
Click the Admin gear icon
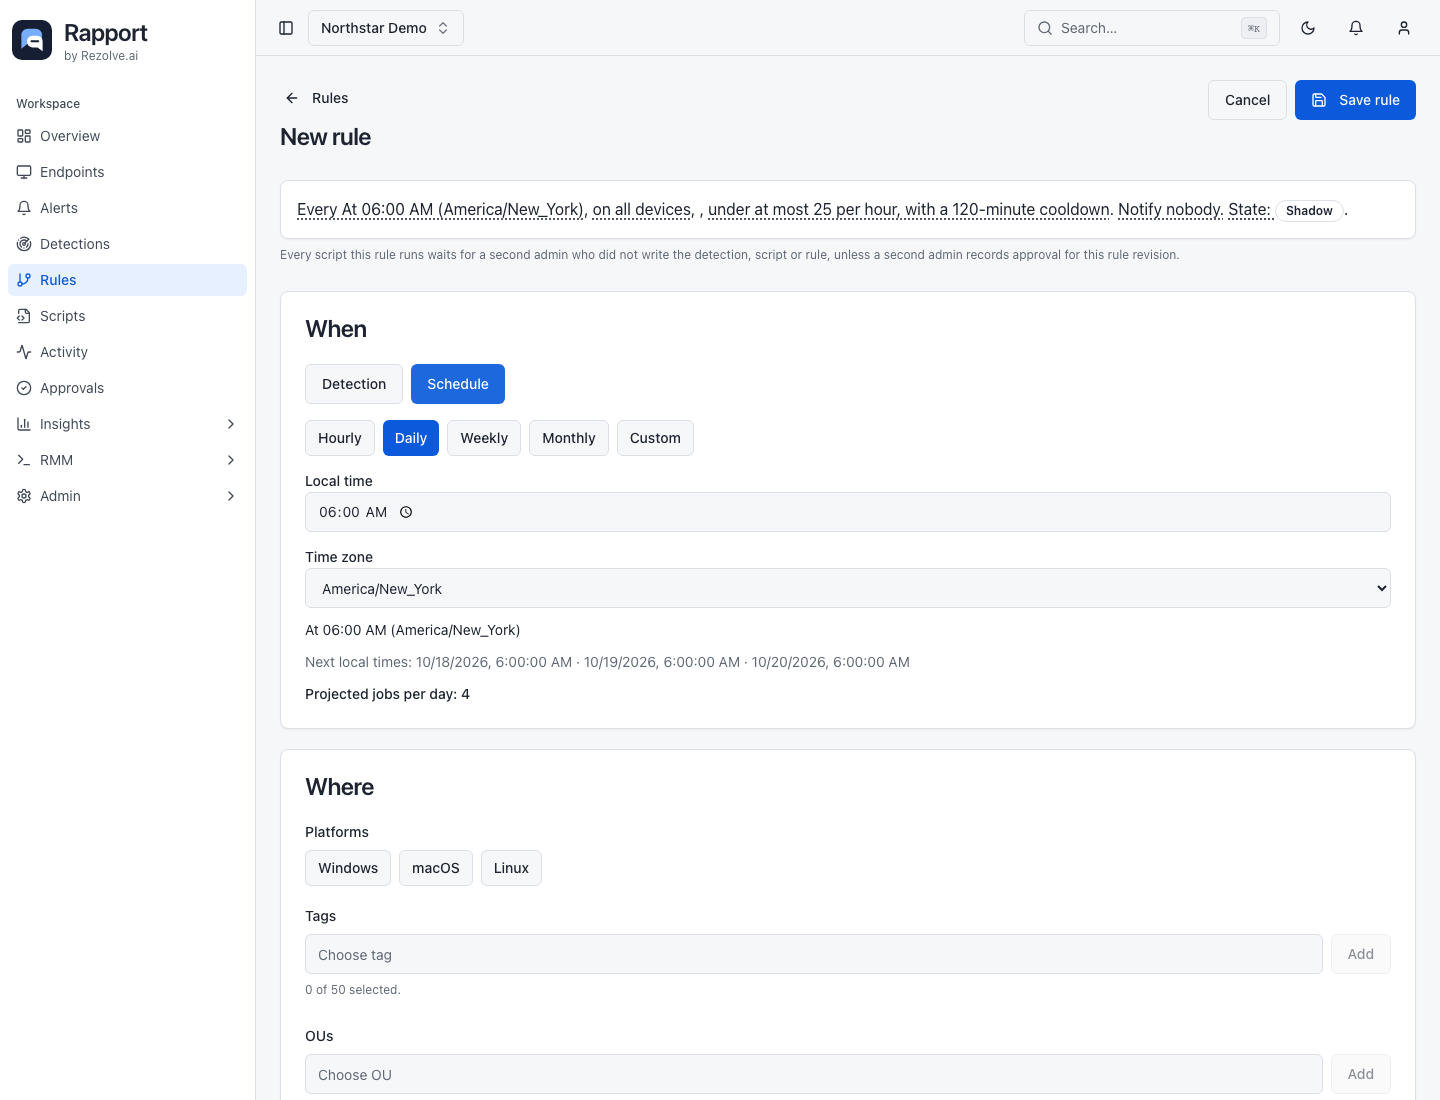[24, 496]
